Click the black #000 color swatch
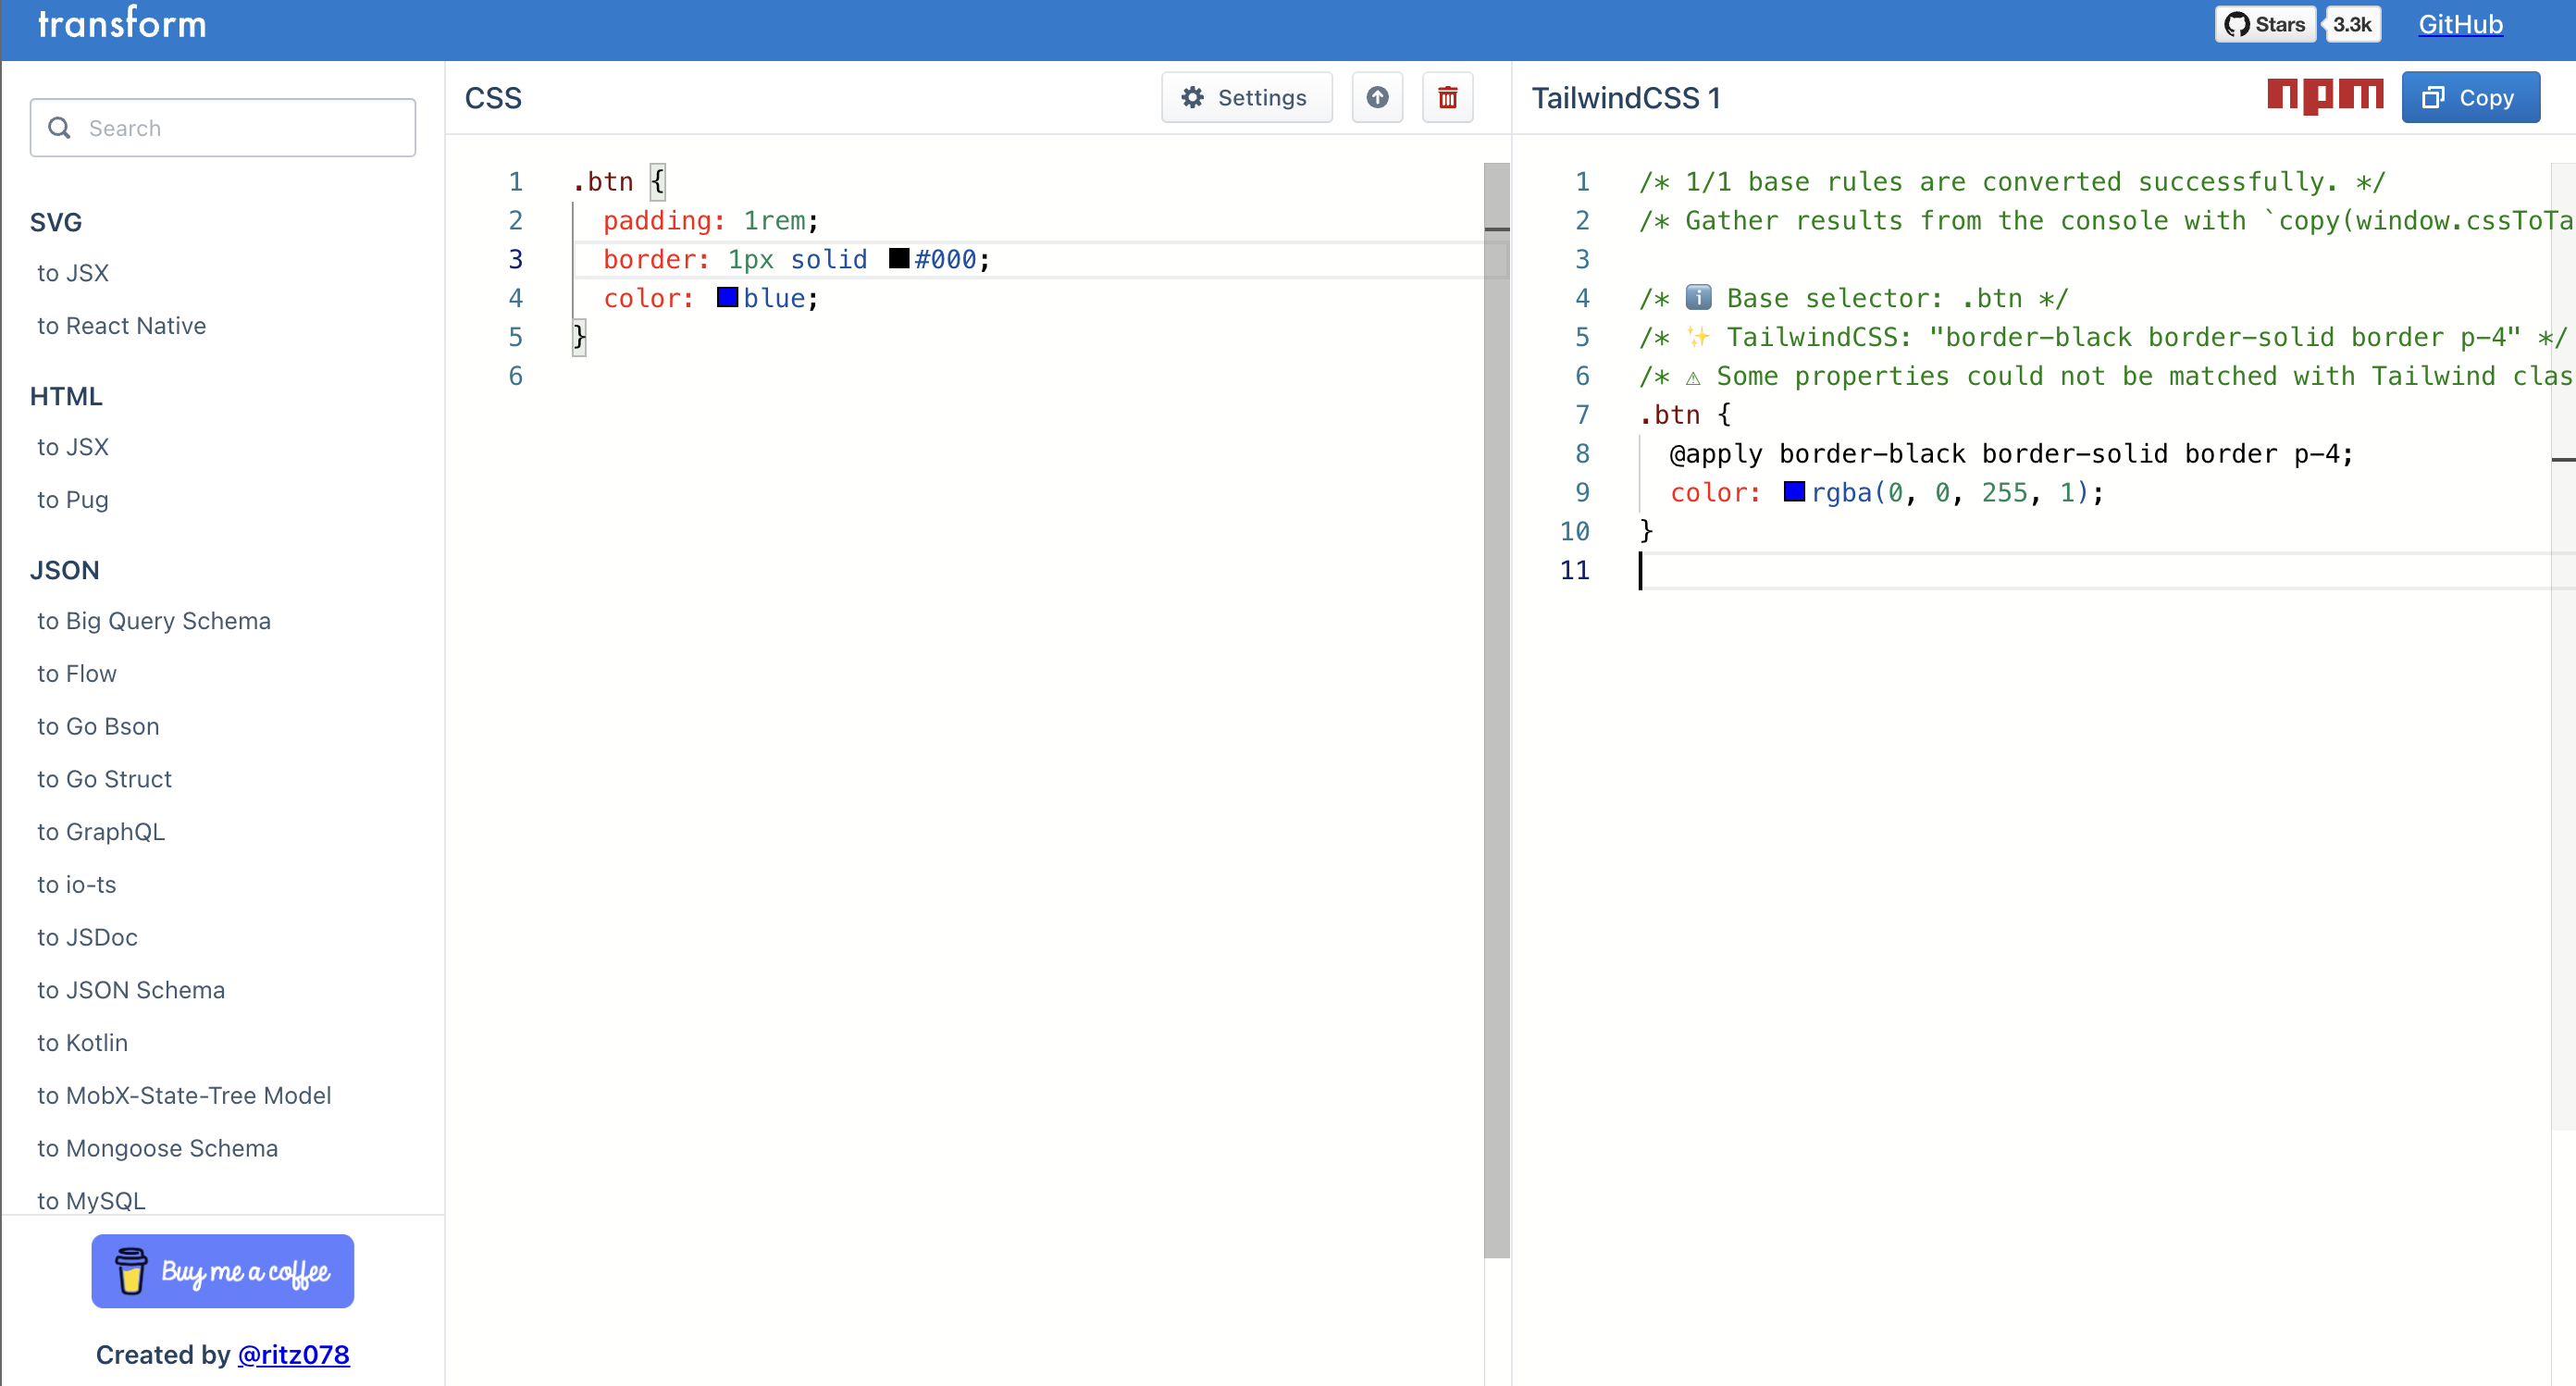 pos(899,259)
